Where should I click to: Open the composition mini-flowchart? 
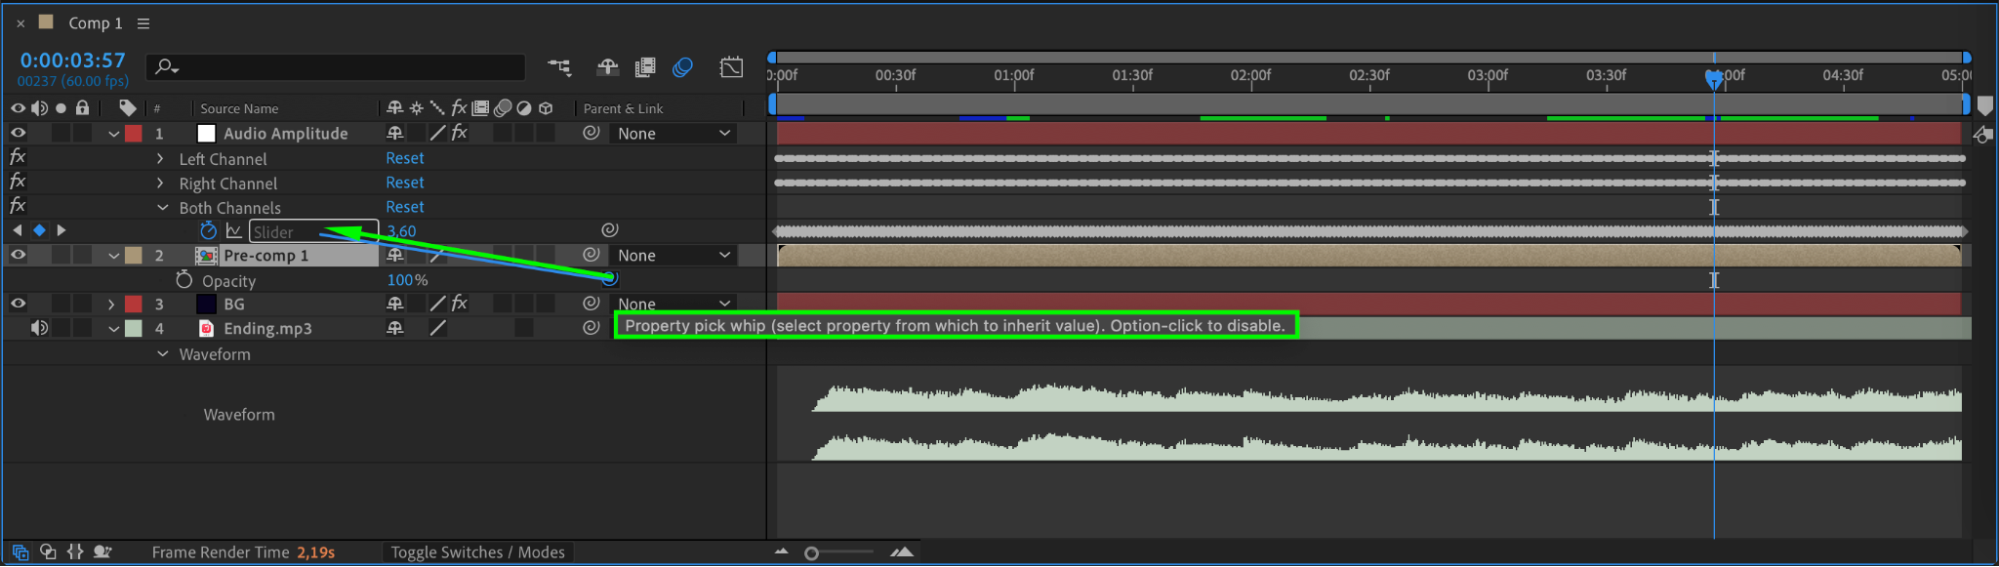[x=559, y=67]
